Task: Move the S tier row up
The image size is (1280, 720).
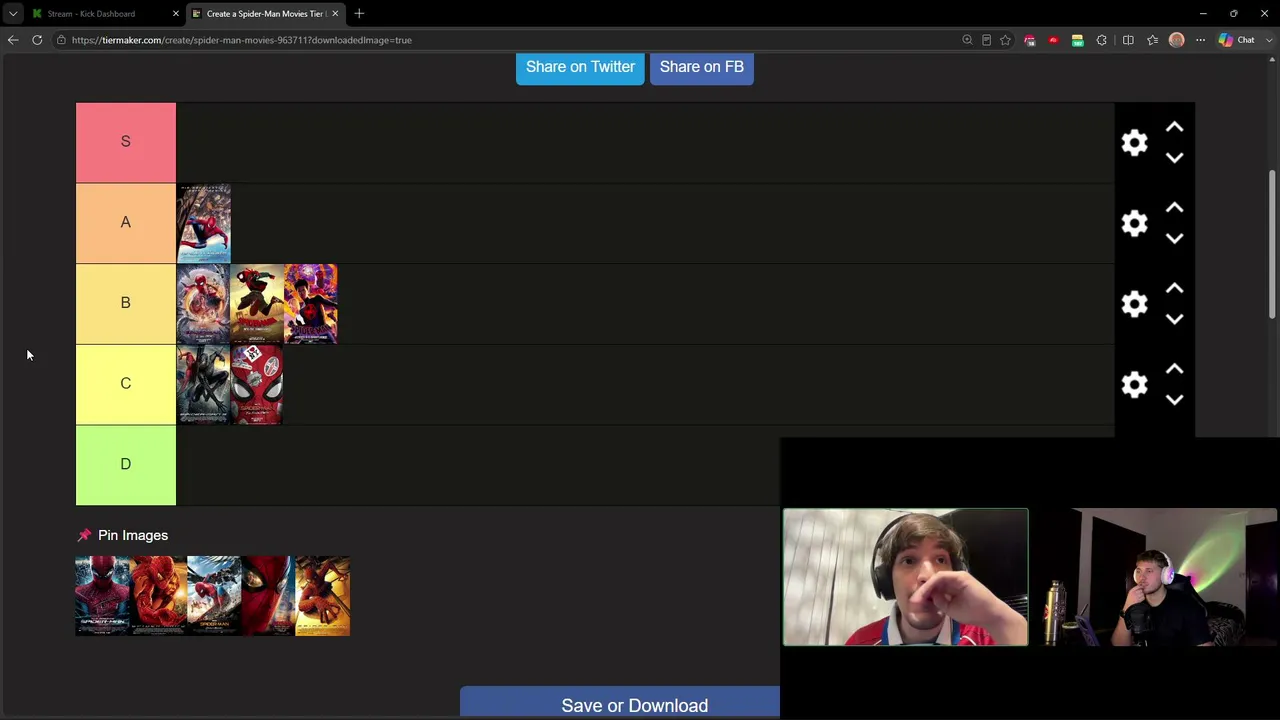Action: click(1175, 128)
